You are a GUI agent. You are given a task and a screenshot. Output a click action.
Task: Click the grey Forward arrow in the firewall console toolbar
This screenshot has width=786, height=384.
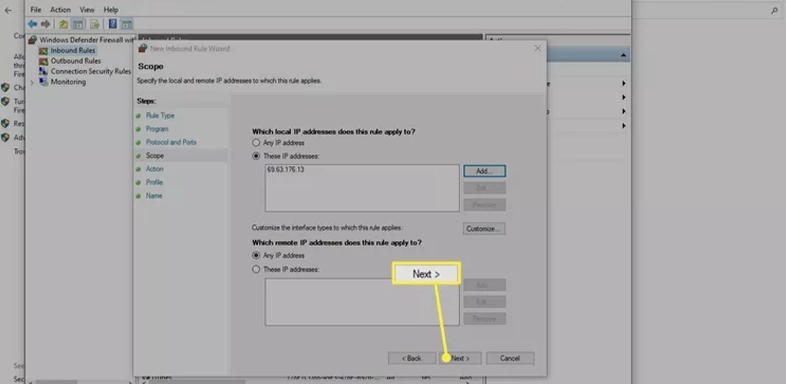pos(46,24)
